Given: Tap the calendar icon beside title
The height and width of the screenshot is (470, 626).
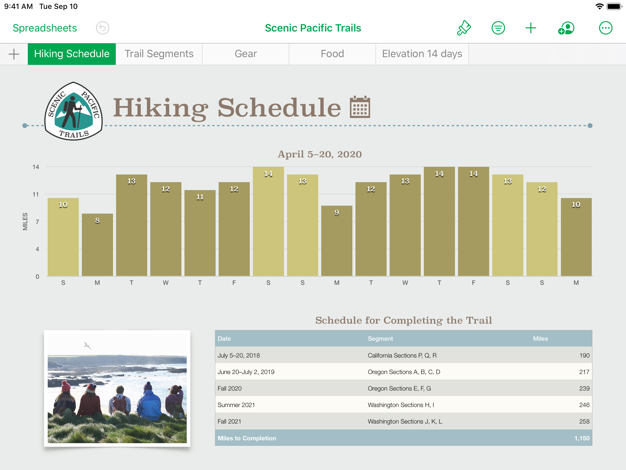Looking at the screenshot, I should pyautogui.click(x=360, y=107).
